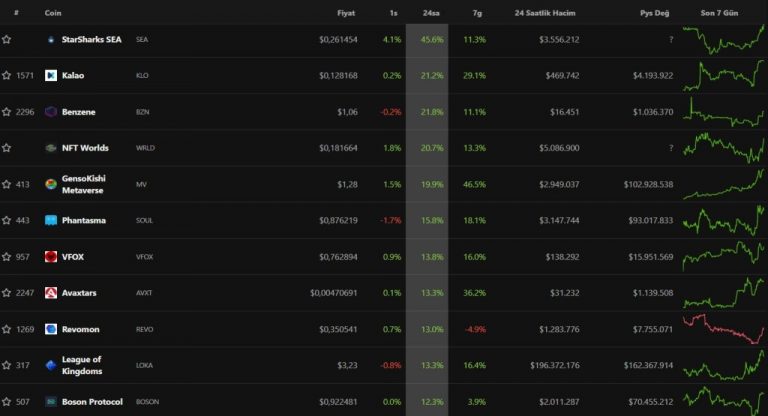768x416 pixels.
Task: Click the League of Kingdoms logo
Action: [51, 366]
